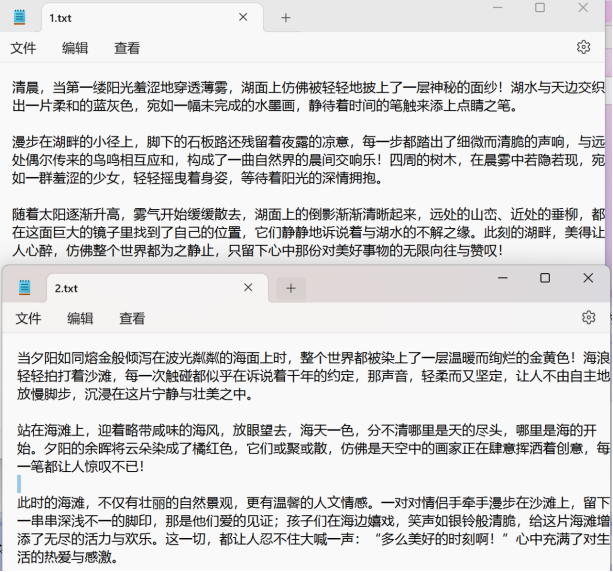Click line starting 轻轻拍打着沙滩 in 2.txt
Viewport: 613px width, 572px height.
click(x=314, y=376)
